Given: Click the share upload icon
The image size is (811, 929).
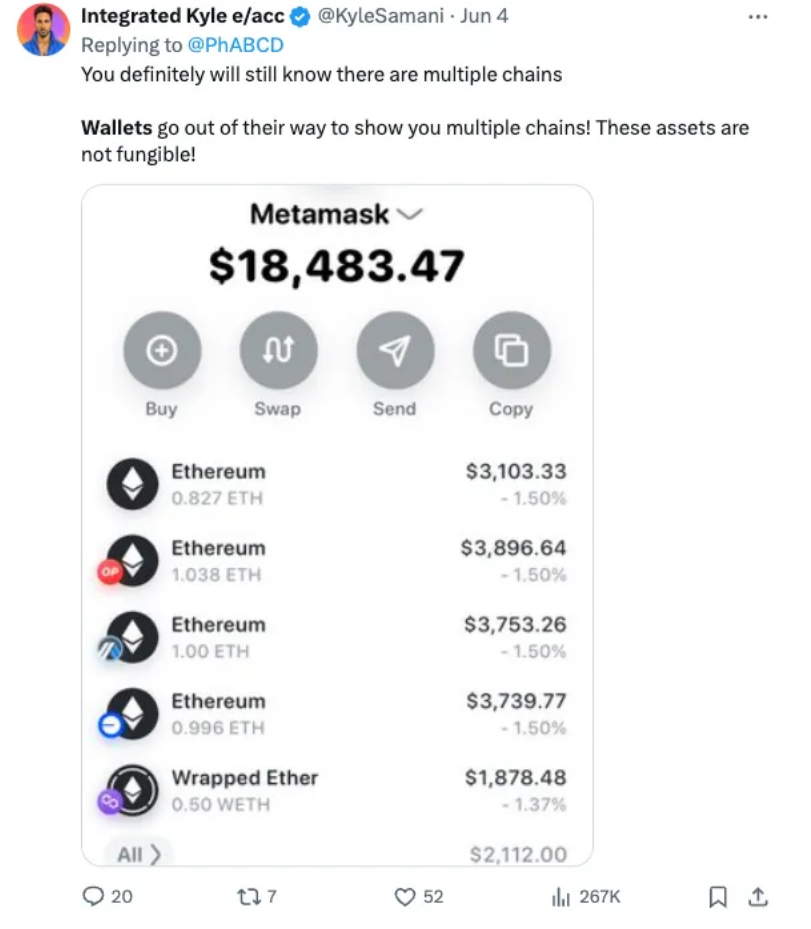Looking at the screenshot, I should pos(758,896).
